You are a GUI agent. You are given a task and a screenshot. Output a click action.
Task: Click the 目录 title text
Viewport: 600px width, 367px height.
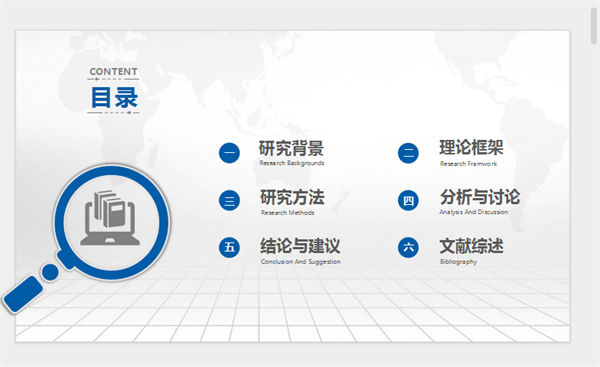tap(114, 98)
